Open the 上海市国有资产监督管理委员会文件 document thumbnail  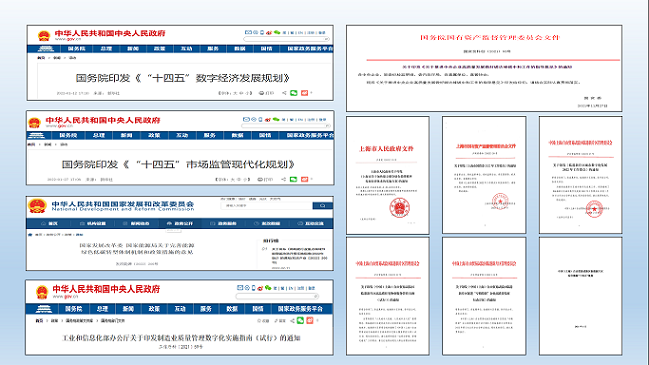[484, 175]
